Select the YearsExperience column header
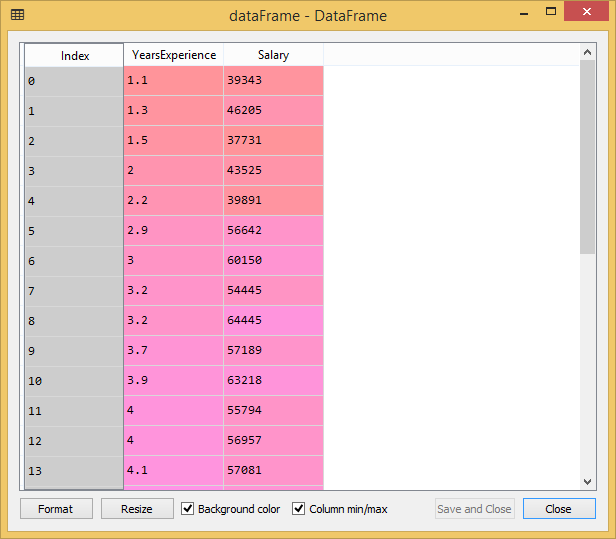 174,55
